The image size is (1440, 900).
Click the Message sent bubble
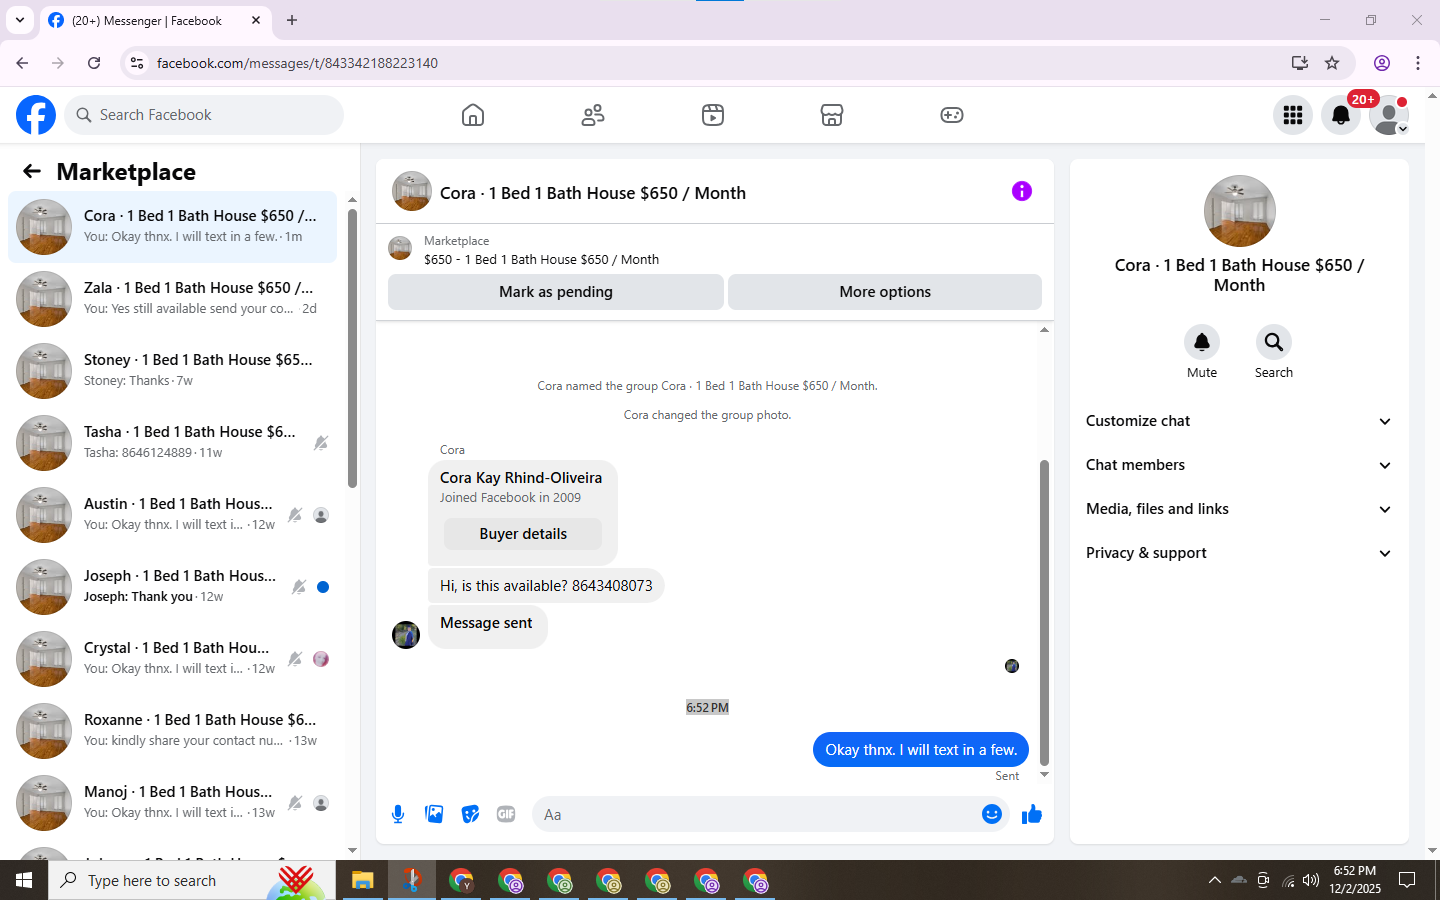click(x=487, y=626)
